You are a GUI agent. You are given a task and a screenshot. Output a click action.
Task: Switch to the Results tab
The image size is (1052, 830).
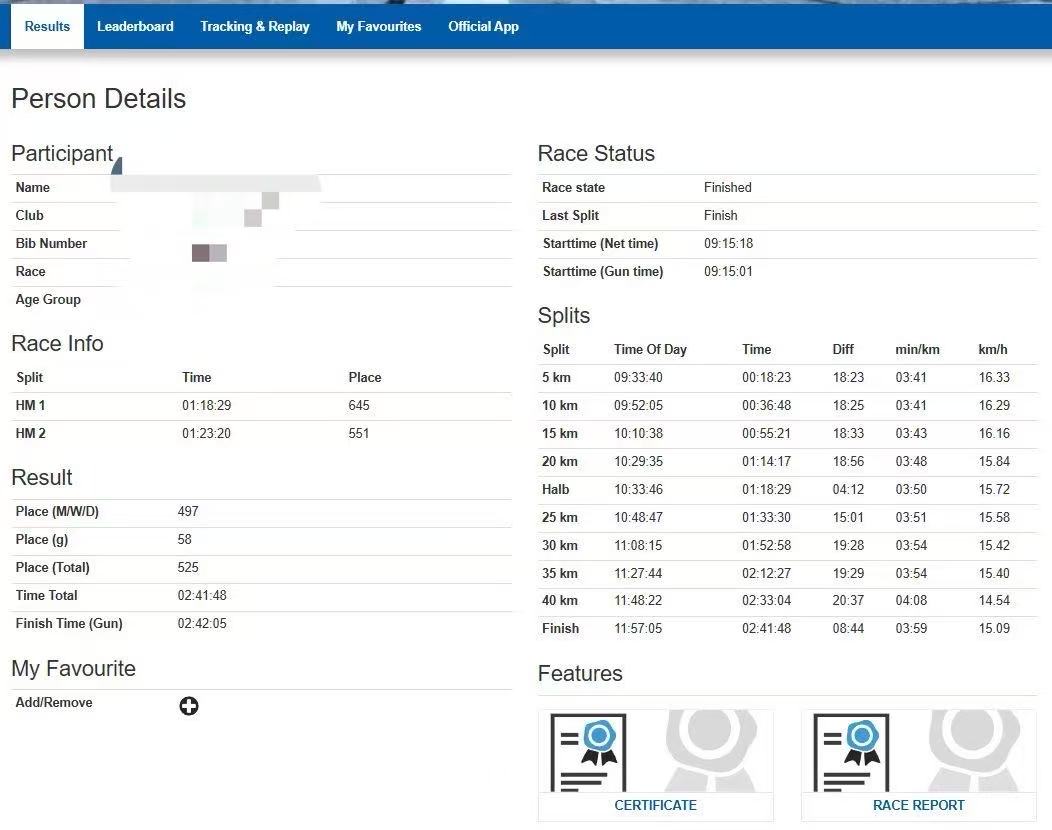[47, 26]
